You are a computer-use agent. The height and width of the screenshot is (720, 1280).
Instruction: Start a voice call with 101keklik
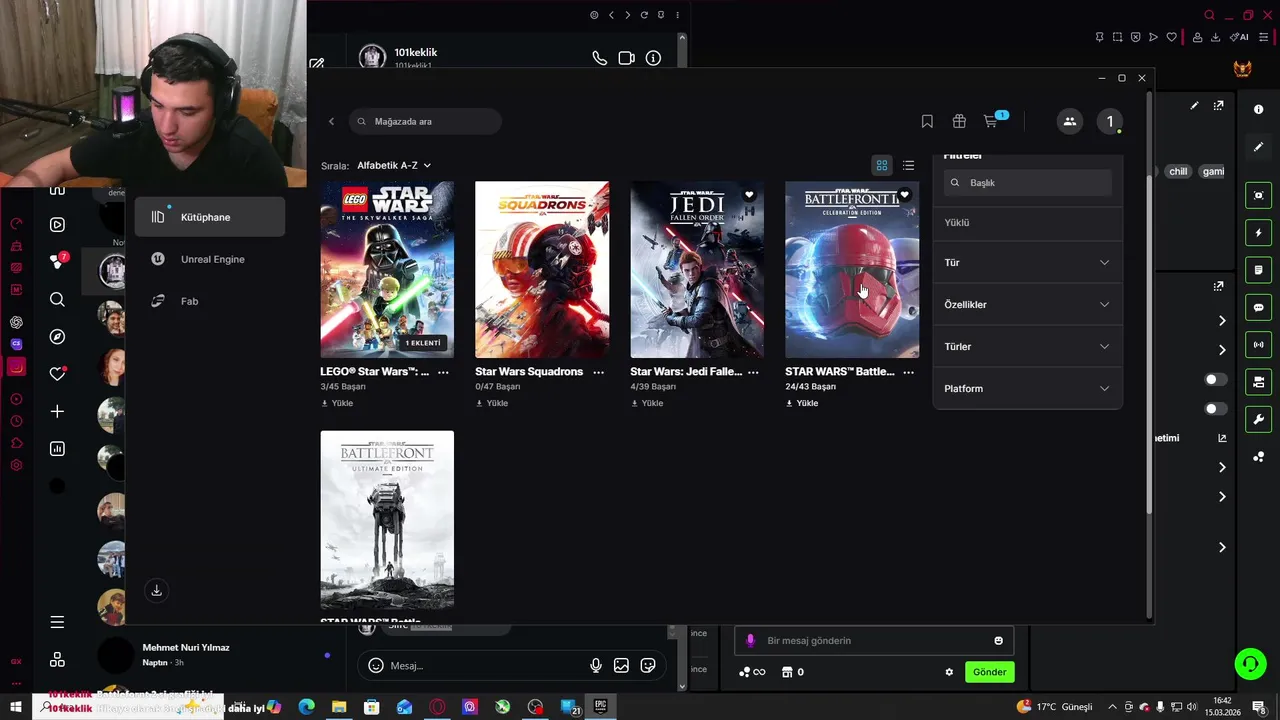click(599, 58)
